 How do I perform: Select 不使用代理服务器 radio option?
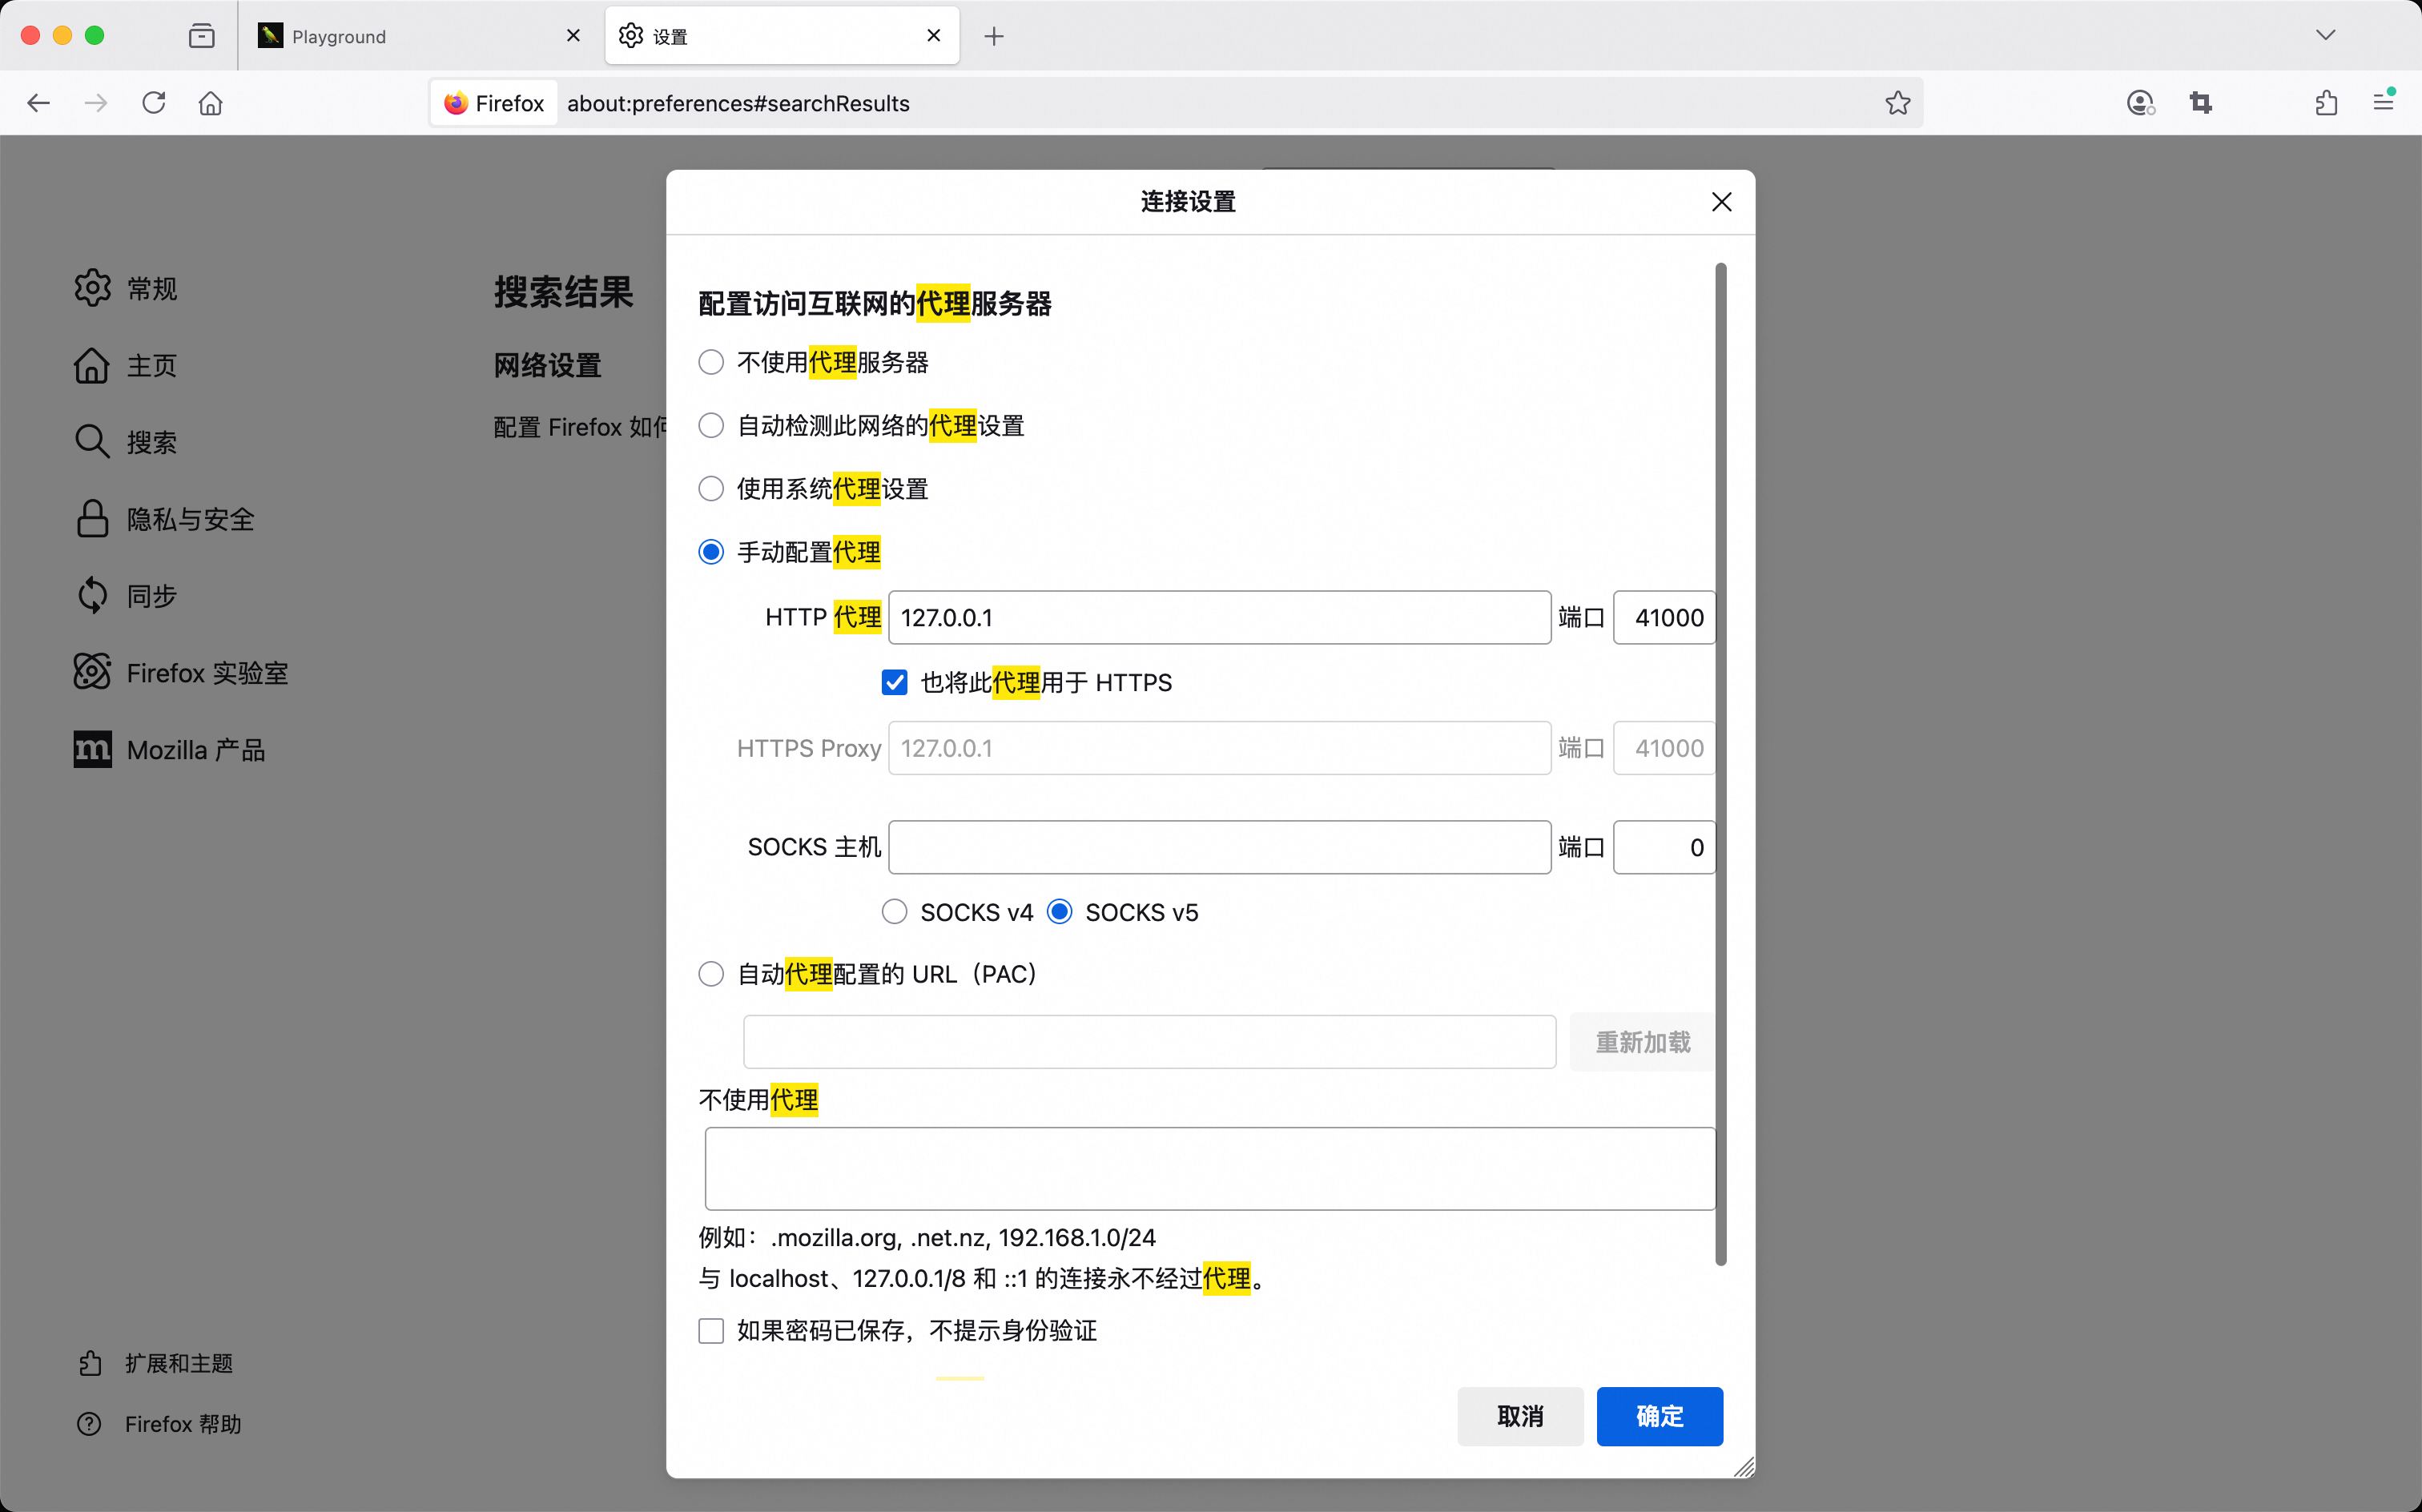point(711,362)
